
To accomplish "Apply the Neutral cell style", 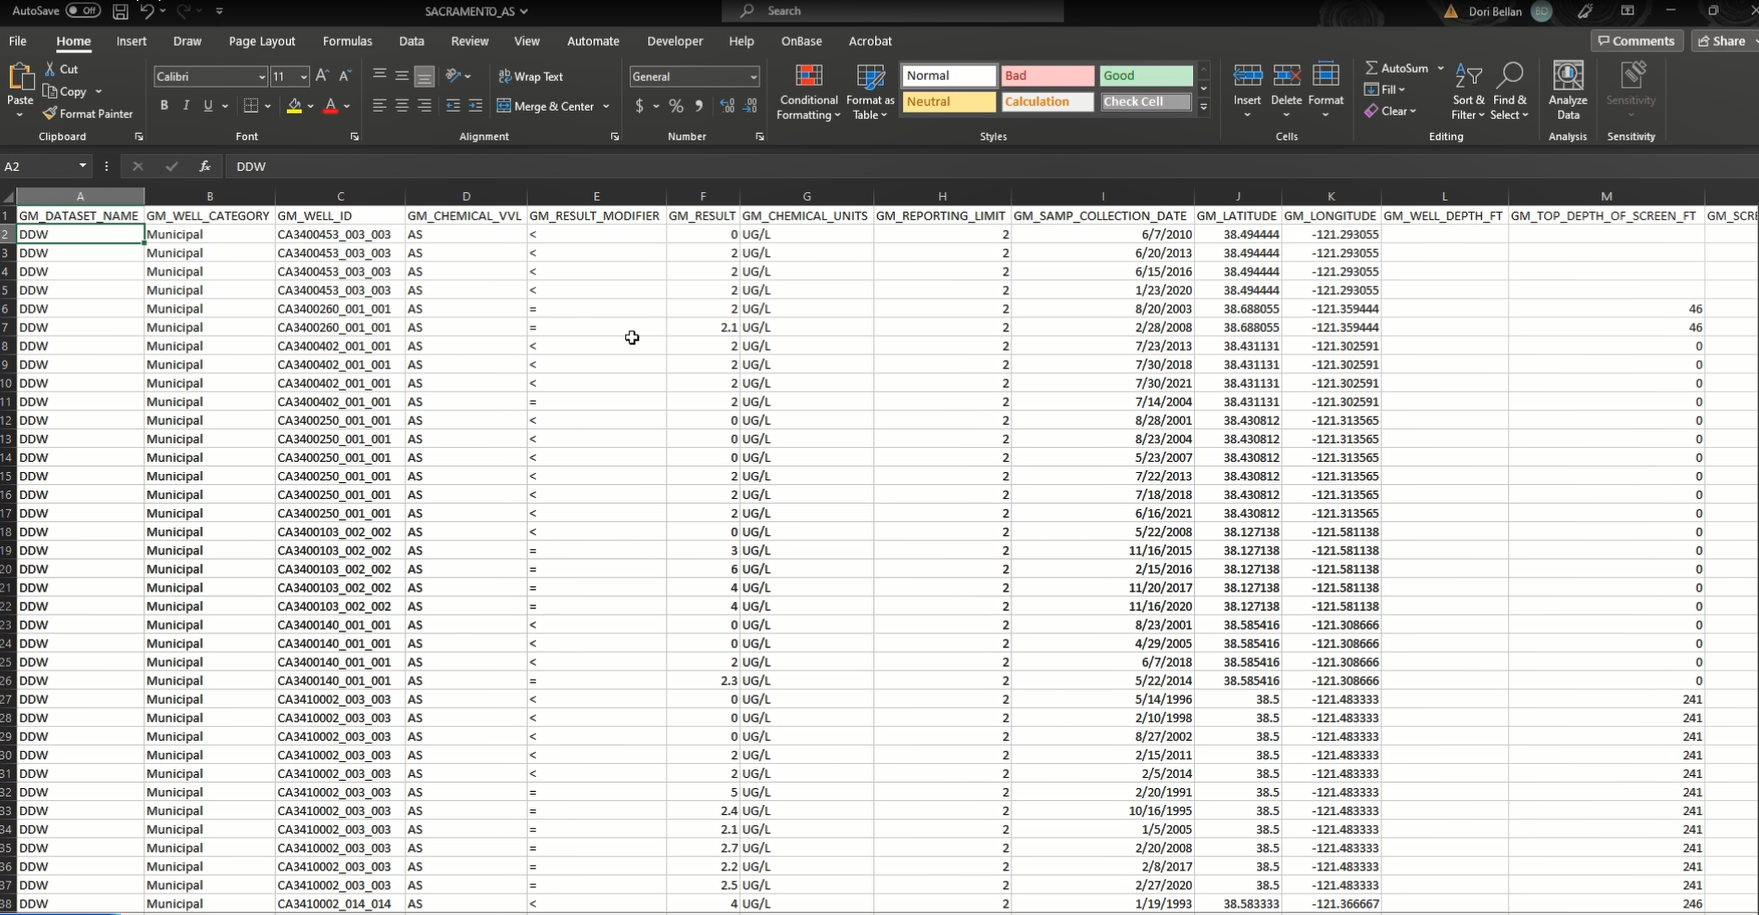I will (x=949, y=102).
